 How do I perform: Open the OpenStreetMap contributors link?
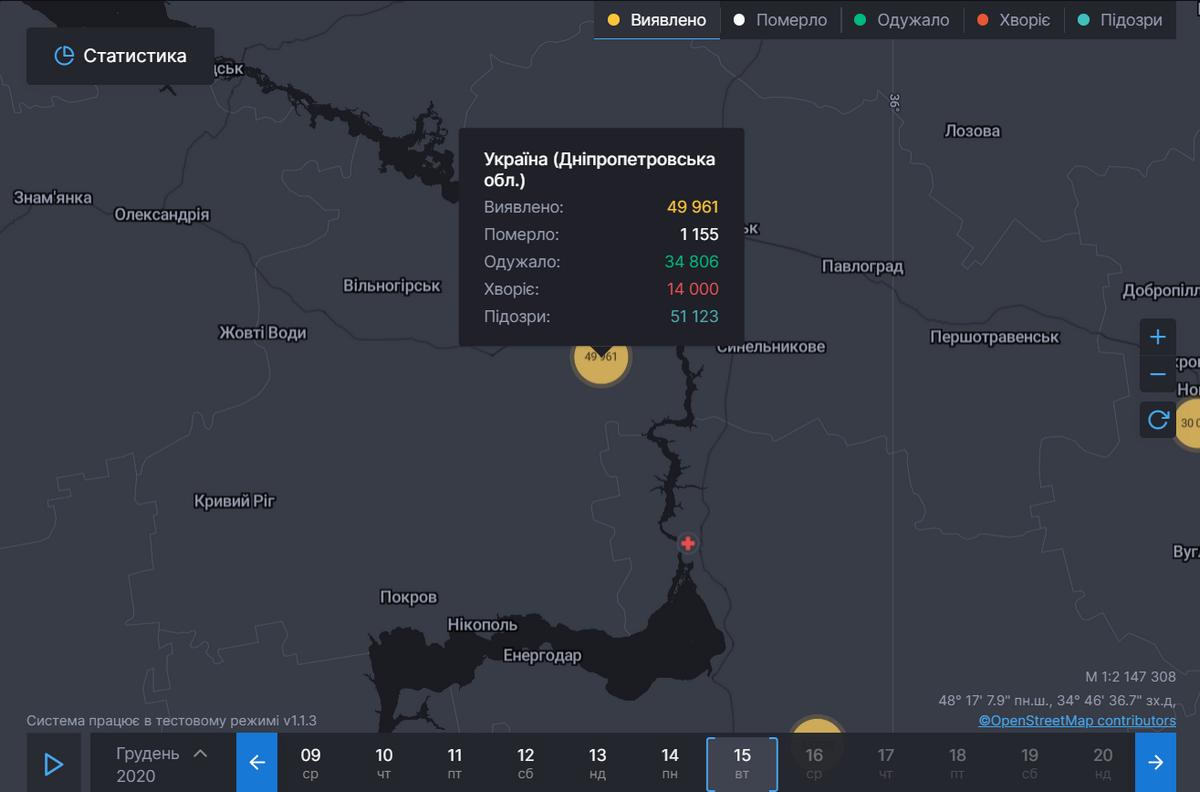(x=1077, y=720)
